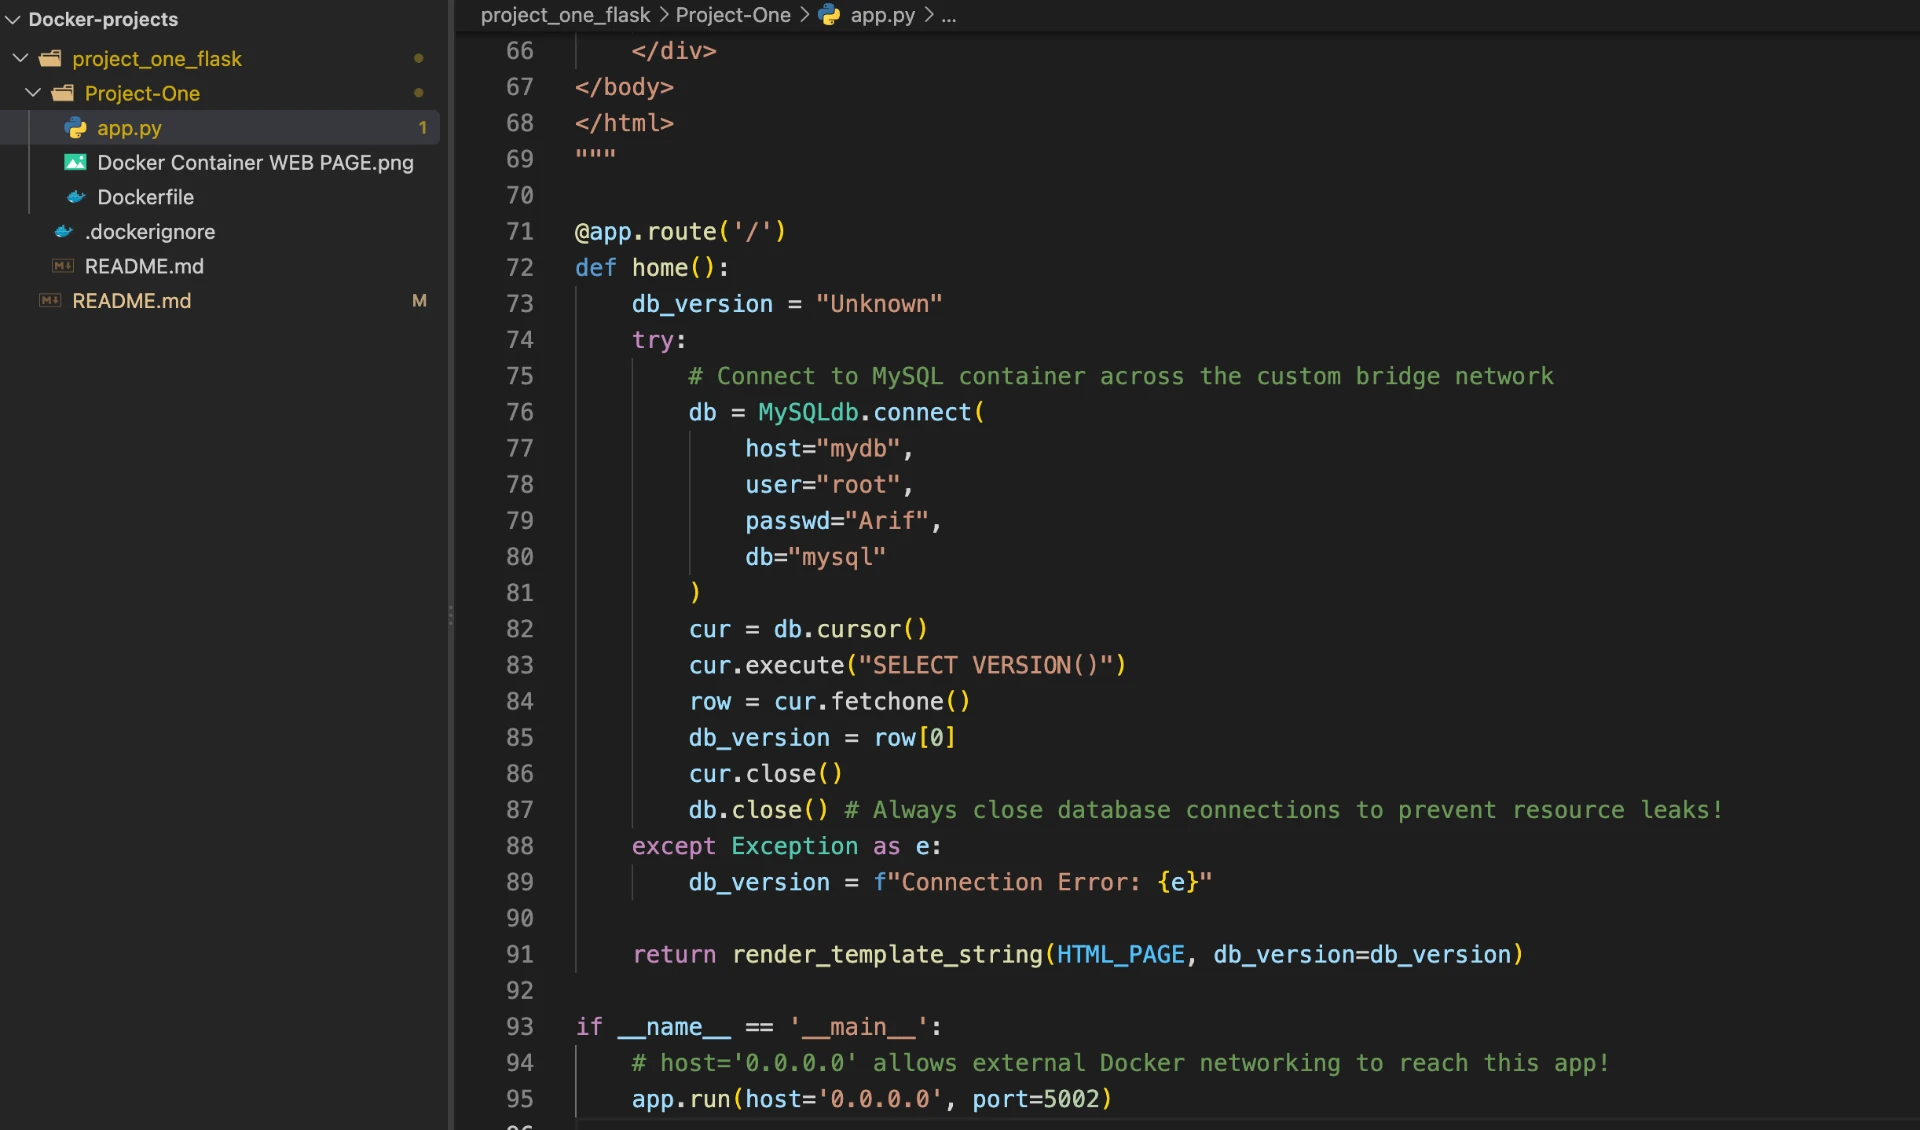
Task: Click cur.fetchone() on line 84
Action: (871, 702)
